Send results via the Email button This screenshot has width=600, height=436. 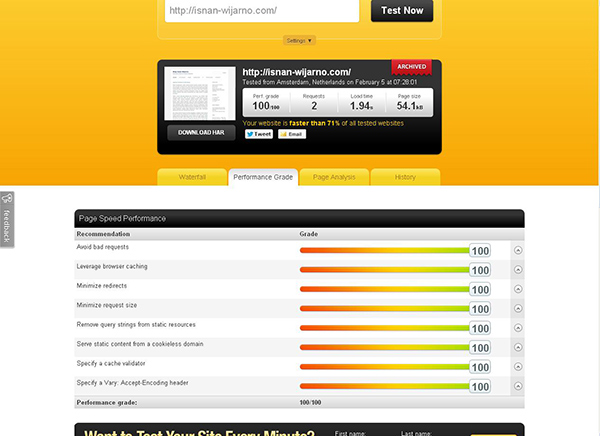pyautogui.click(x=292, y=134)
